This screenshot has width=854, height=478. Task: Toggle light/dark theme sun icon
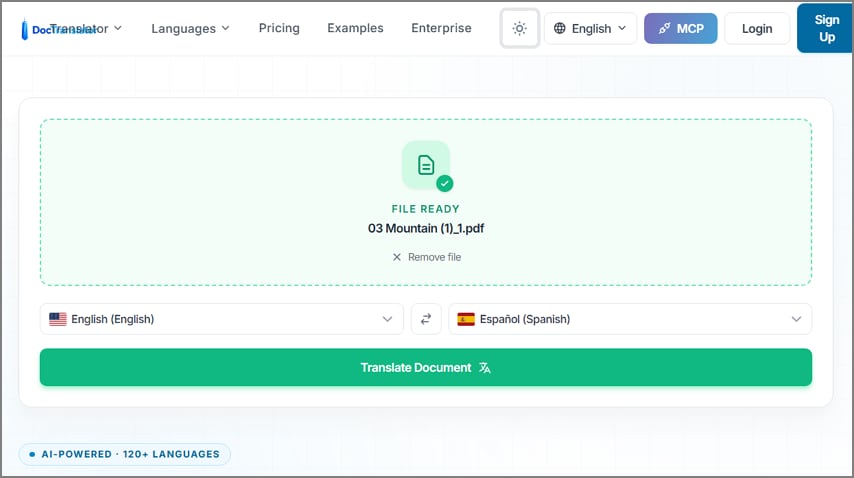[520, 28]
